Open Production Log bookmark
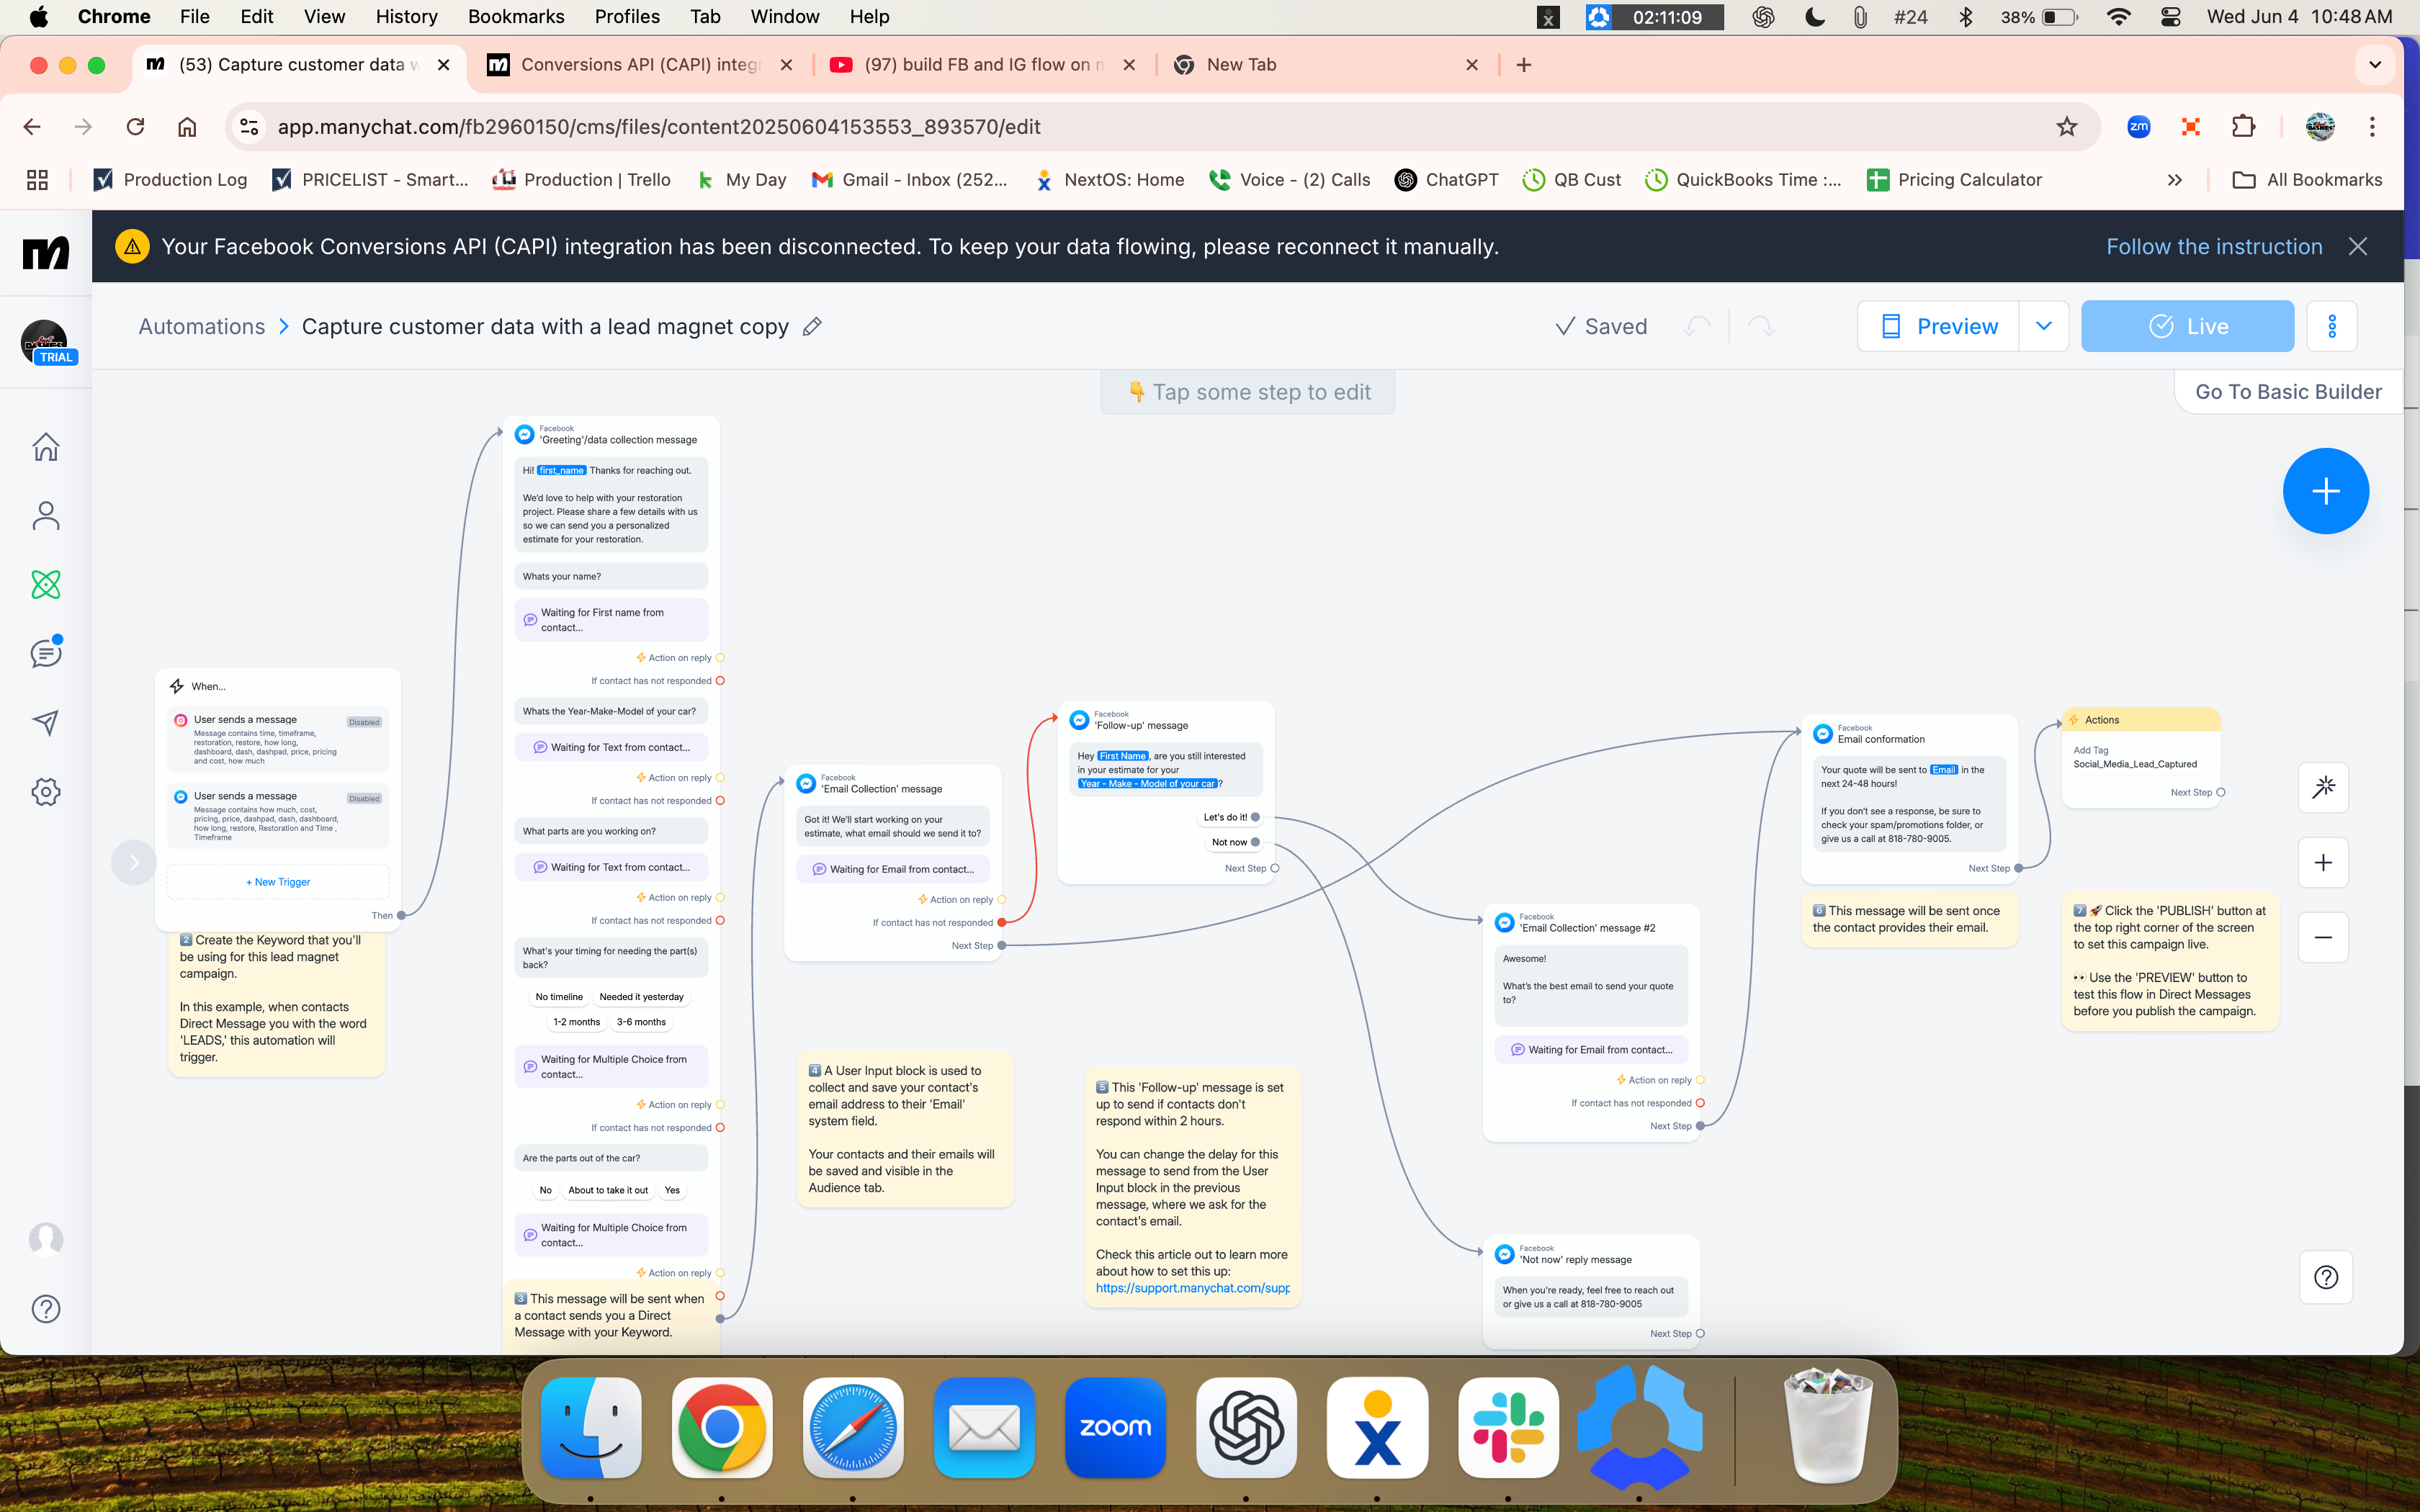This screenshot has width=2420, height=1512. (x=170, y=180)
